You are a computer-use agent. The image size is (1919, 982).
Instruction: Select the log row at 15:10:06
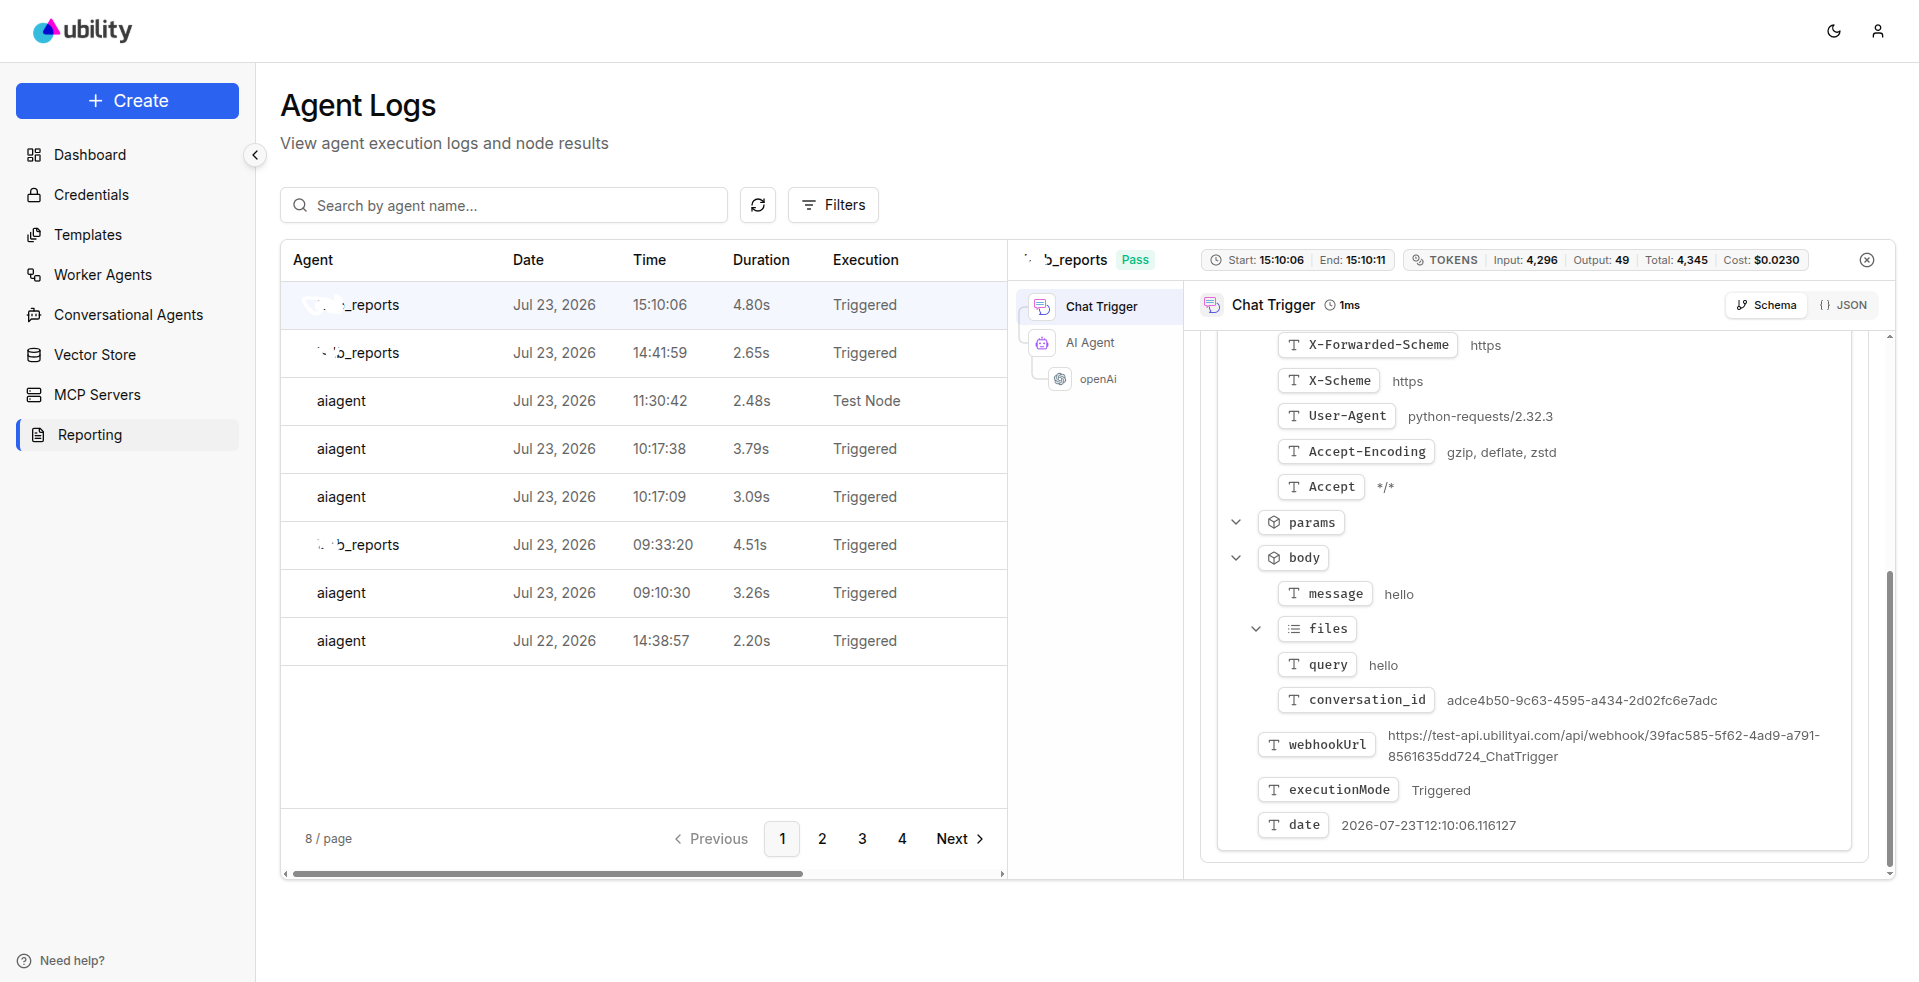pos(644,305)
